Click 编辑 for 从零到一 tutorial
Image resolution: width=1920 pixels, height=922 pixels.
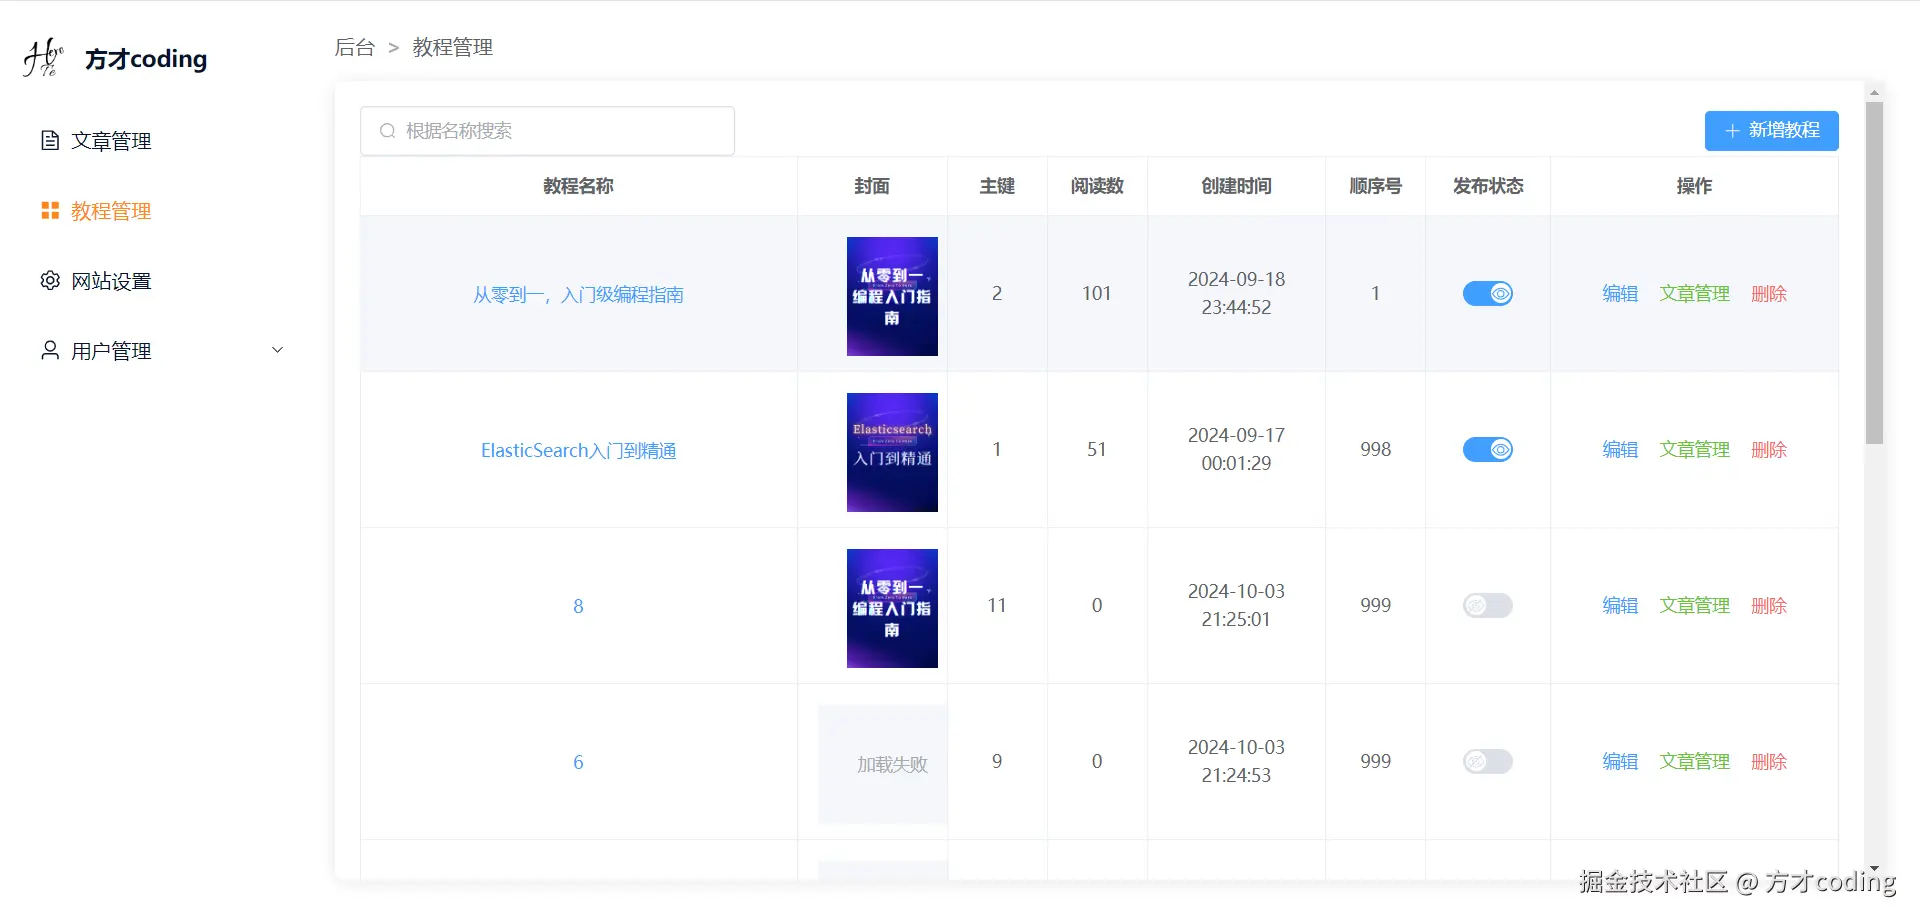(x=1620, y=294)
